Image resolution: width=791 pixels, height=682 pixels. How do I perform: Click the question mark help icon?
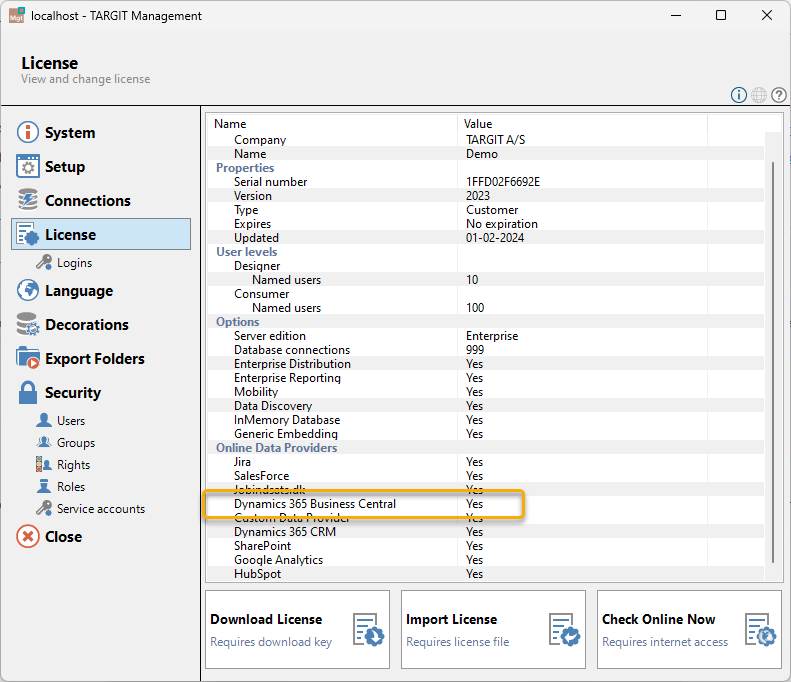779,95
